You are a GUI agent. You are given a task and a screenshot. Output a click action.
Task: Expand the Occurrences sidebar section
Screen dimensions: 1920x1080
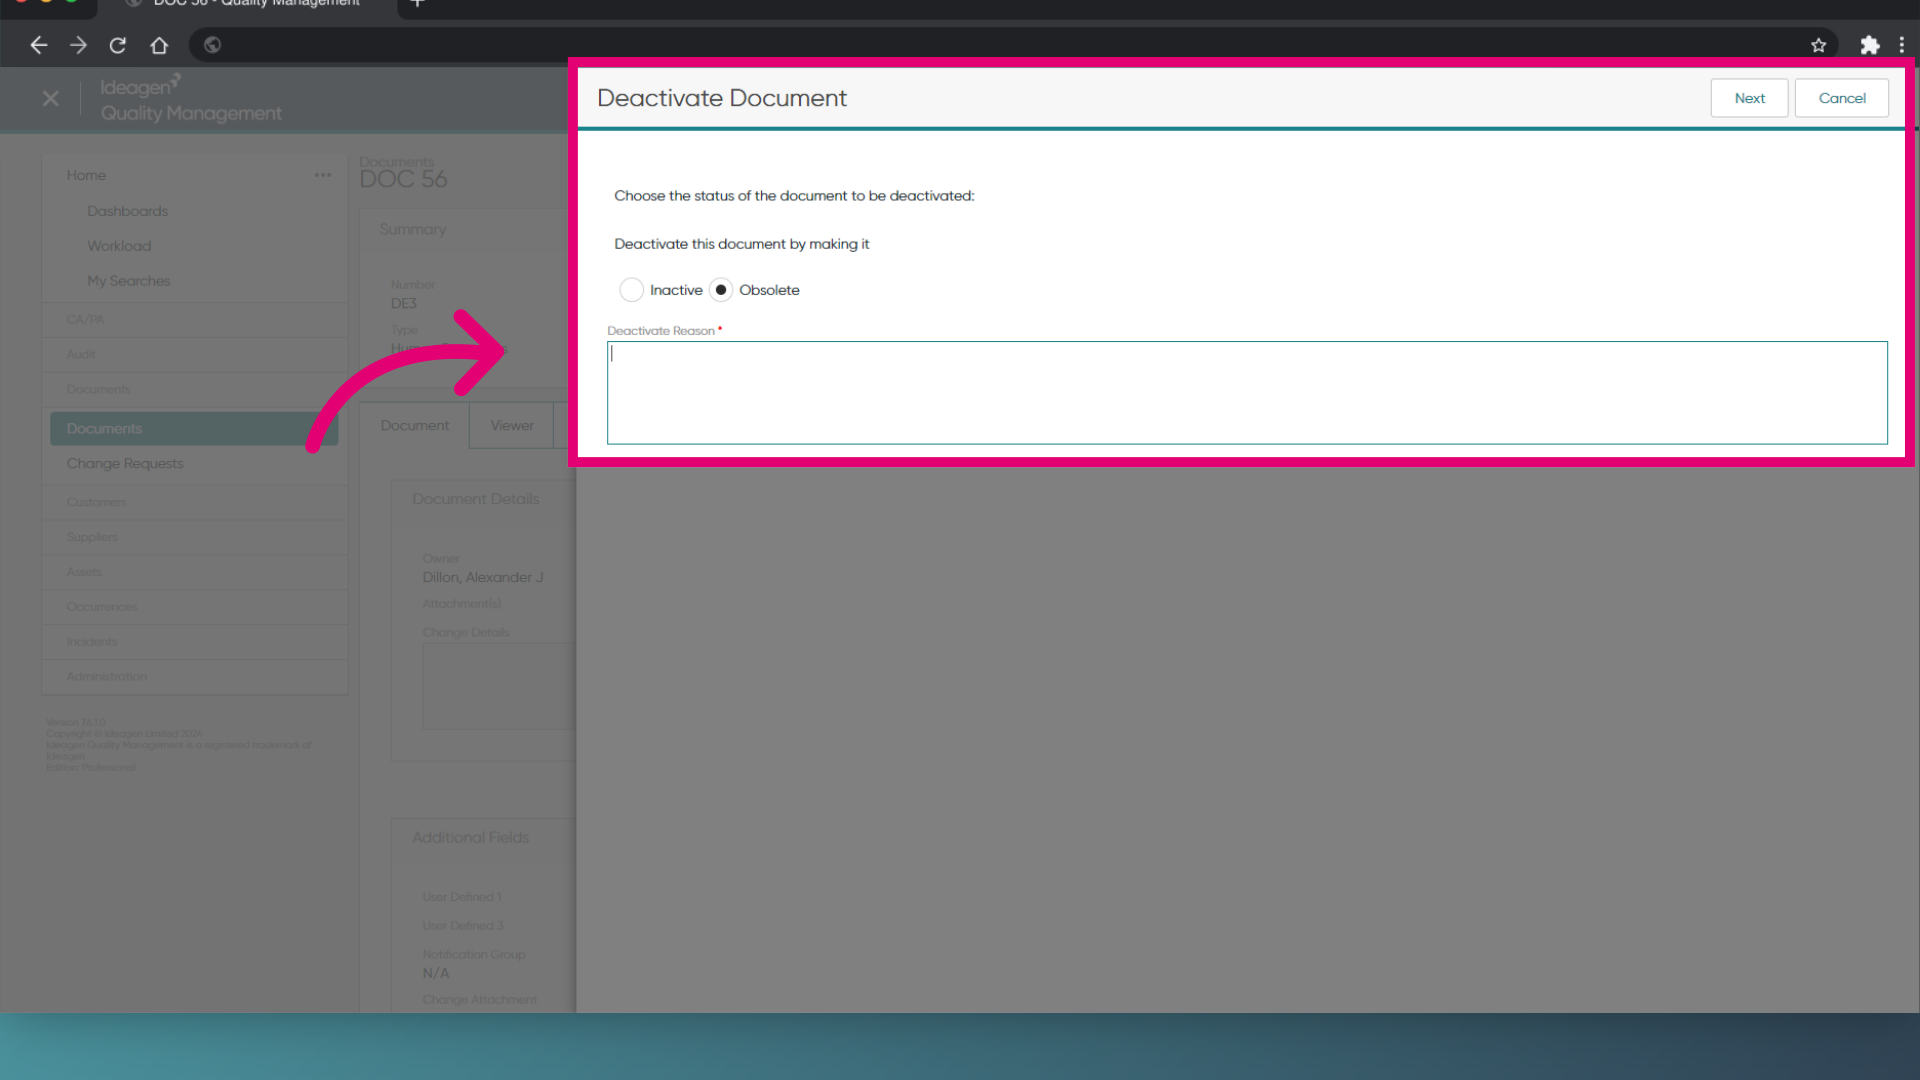tap(195, 607)
